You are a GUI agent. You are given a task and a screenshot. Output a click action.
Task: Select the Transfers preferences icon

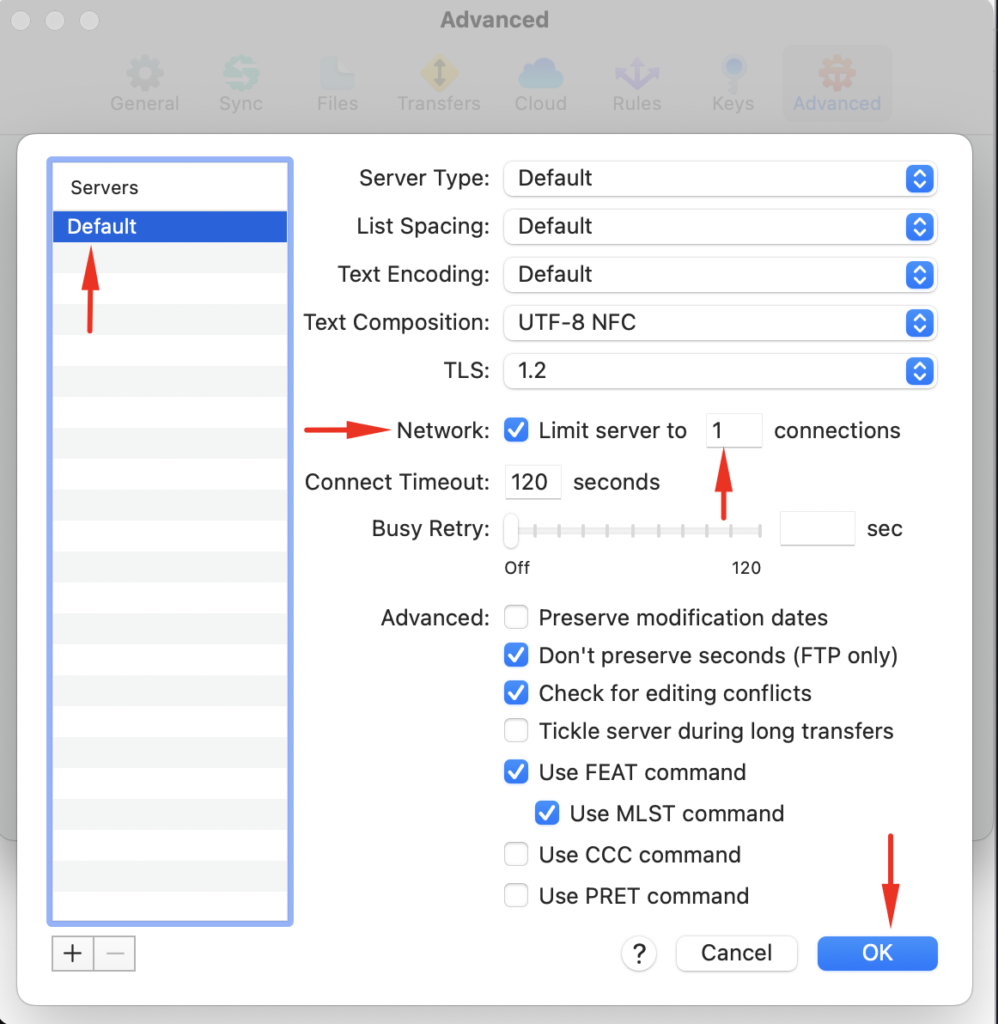coord(439,83)
